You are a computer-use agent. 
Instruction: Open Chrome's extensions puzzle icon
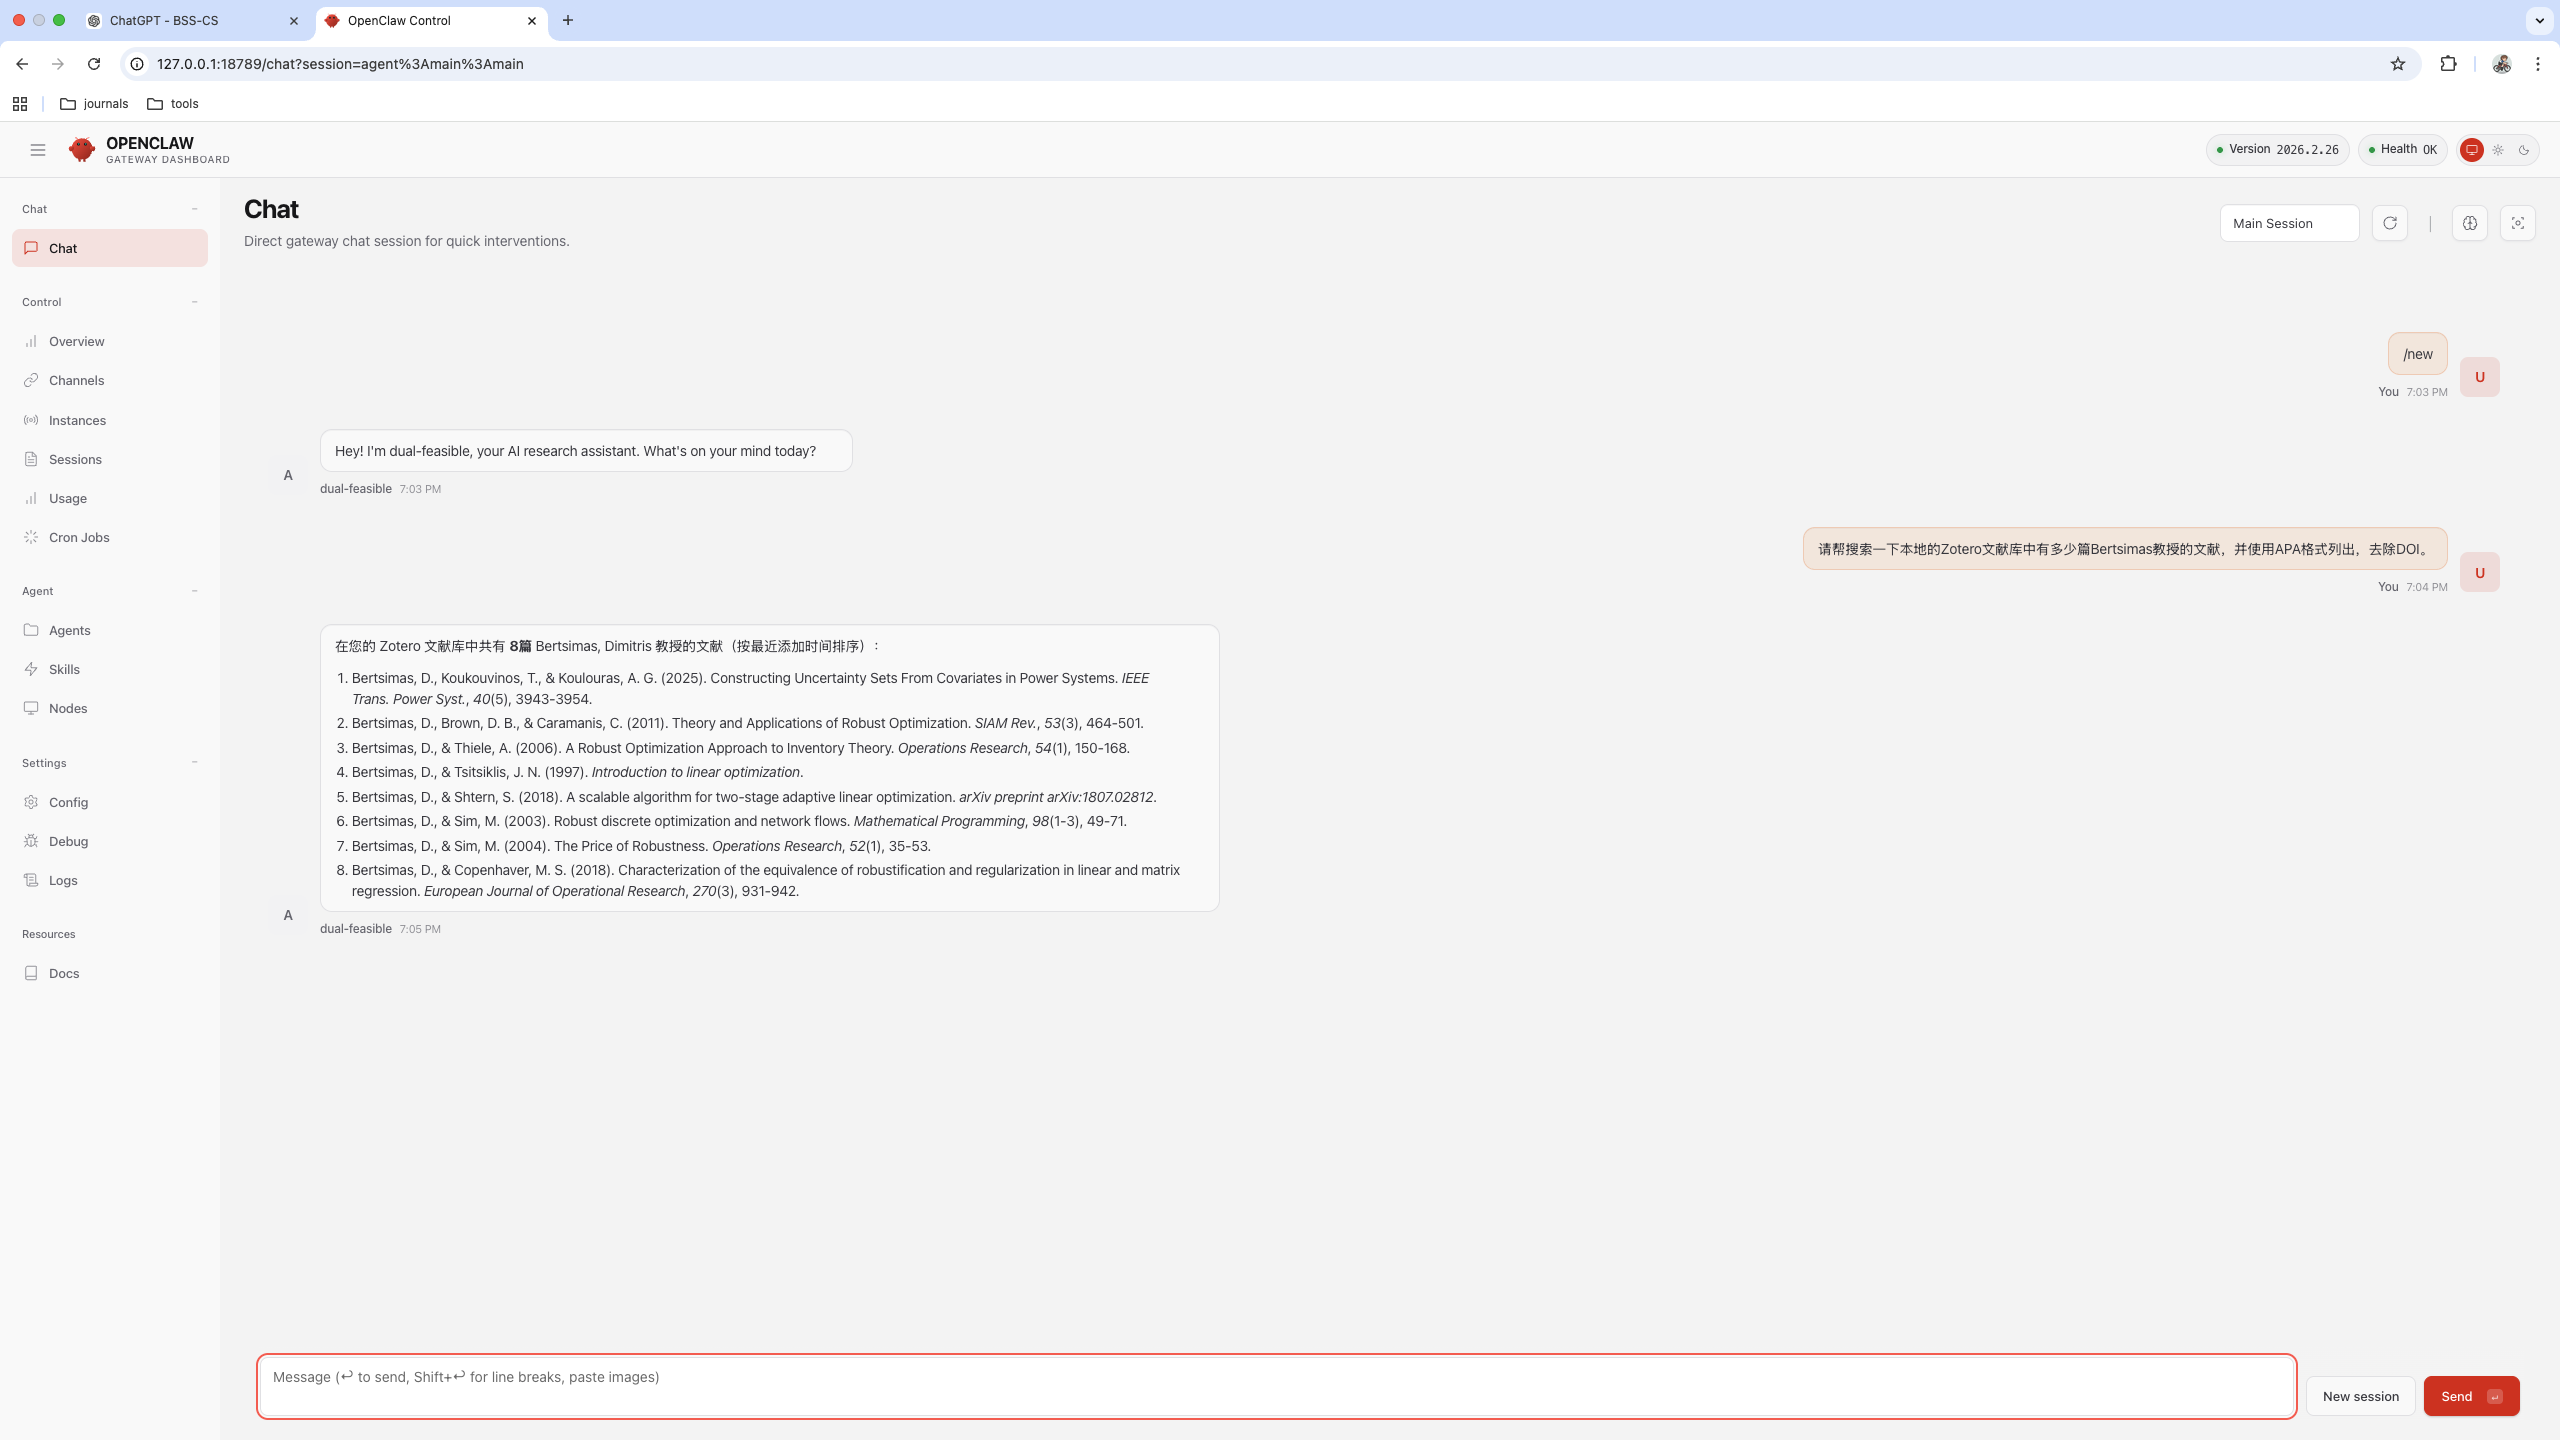(x=2448, y=64)
